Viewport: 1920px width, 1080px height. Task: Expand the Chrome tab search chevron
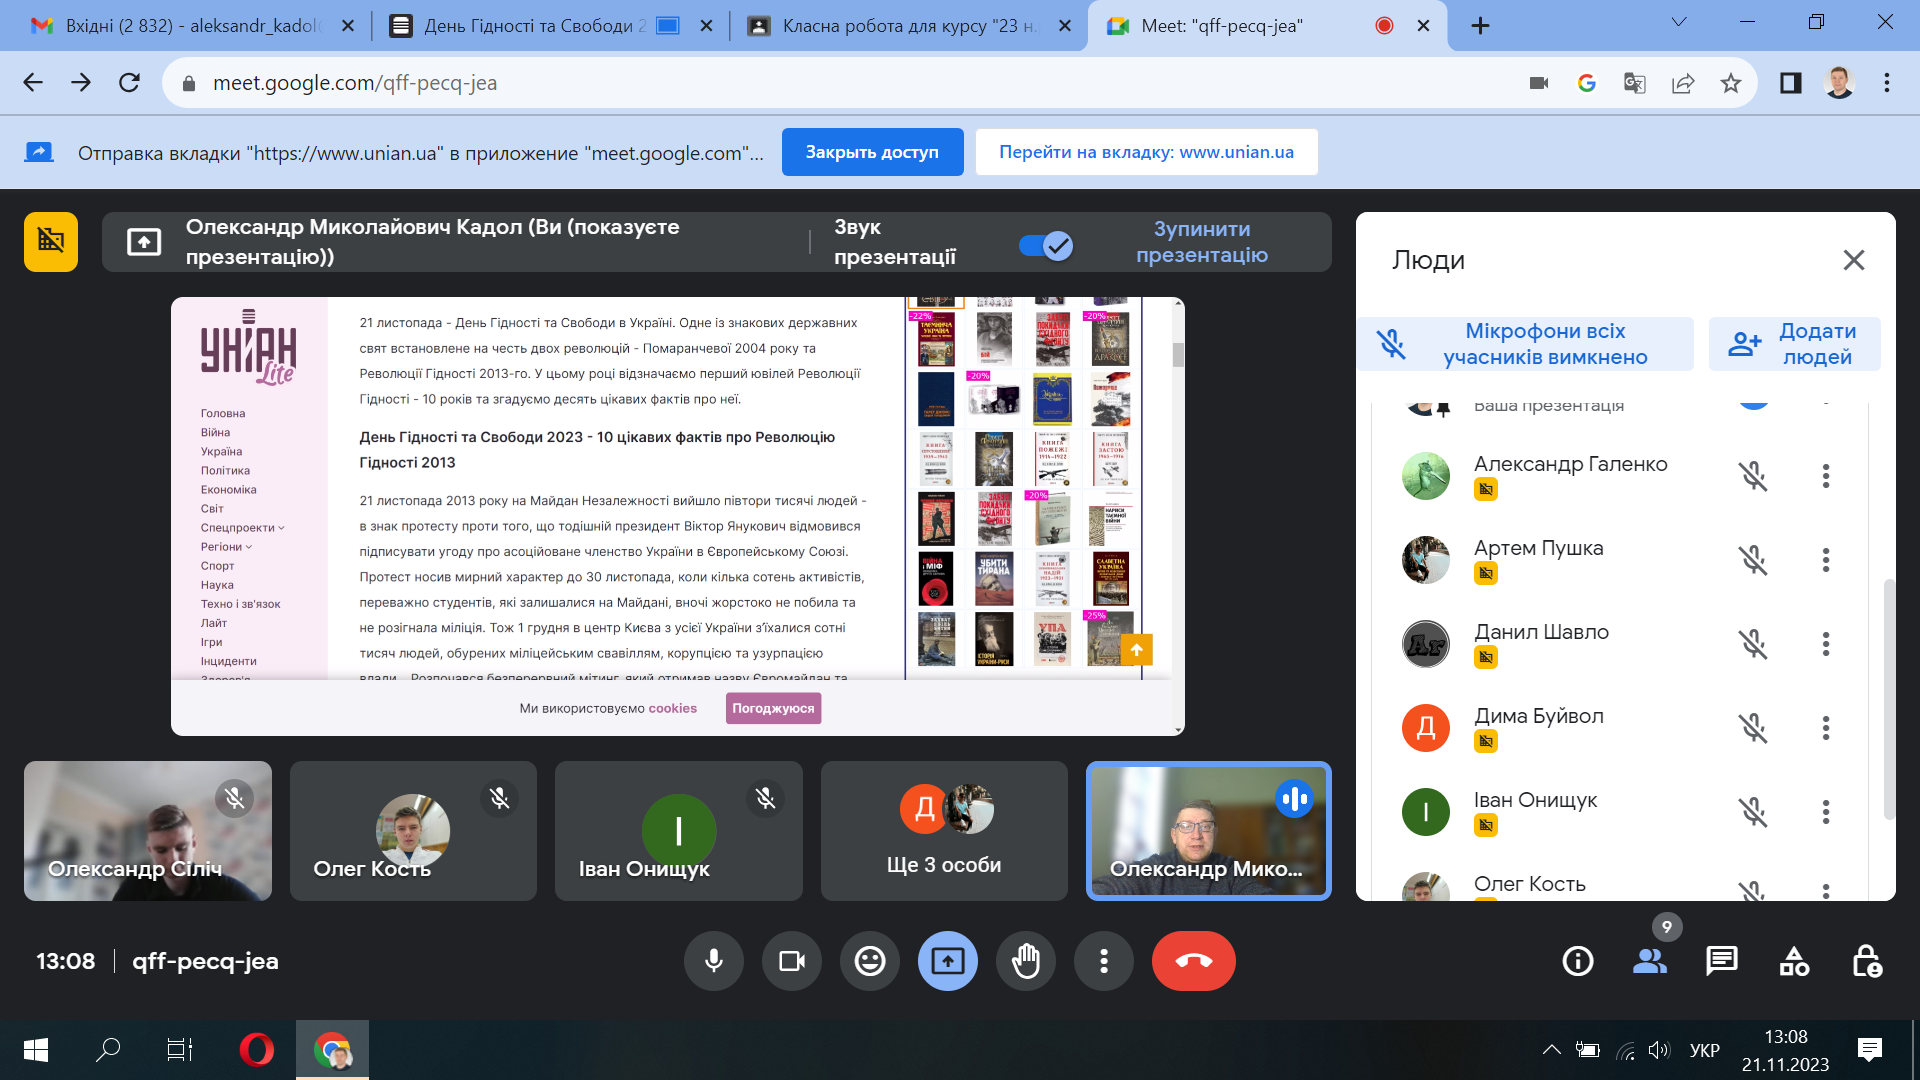pos(1679,22)
